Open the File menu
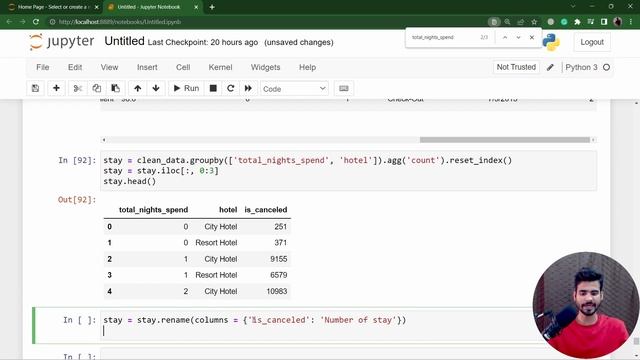Screen dimensions: 640x360 click(x=42, y=67)
